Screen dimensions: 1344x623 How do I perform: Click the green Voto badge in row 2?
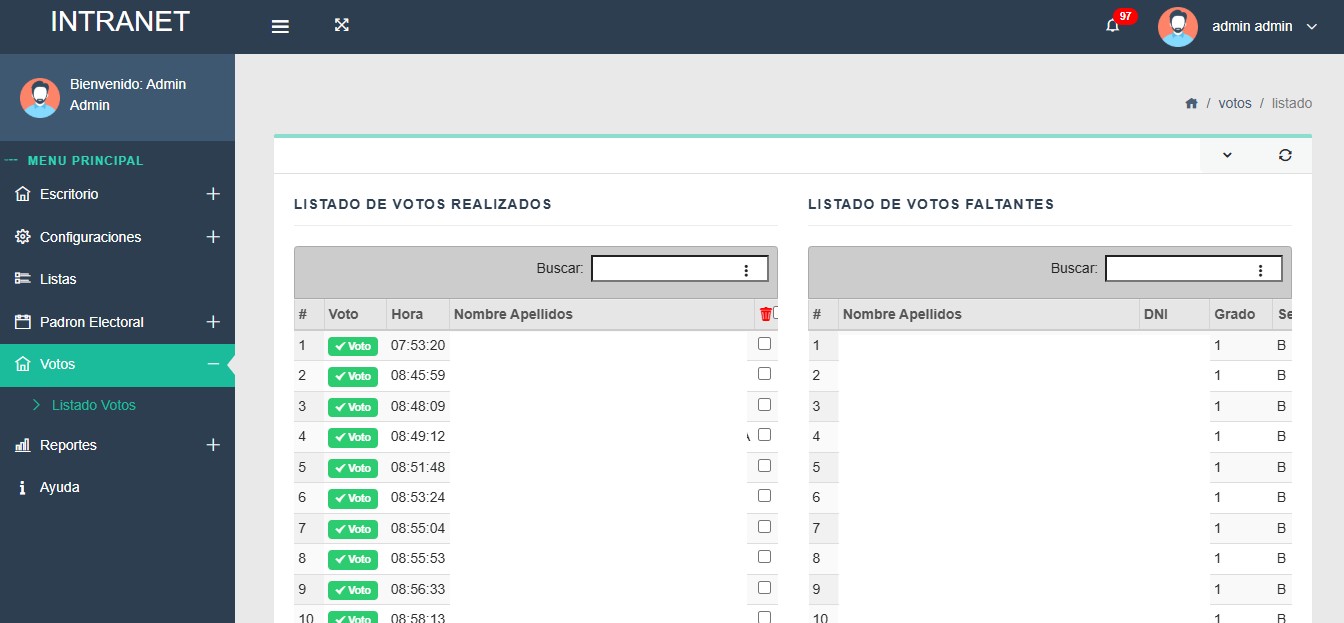(353, 376)
